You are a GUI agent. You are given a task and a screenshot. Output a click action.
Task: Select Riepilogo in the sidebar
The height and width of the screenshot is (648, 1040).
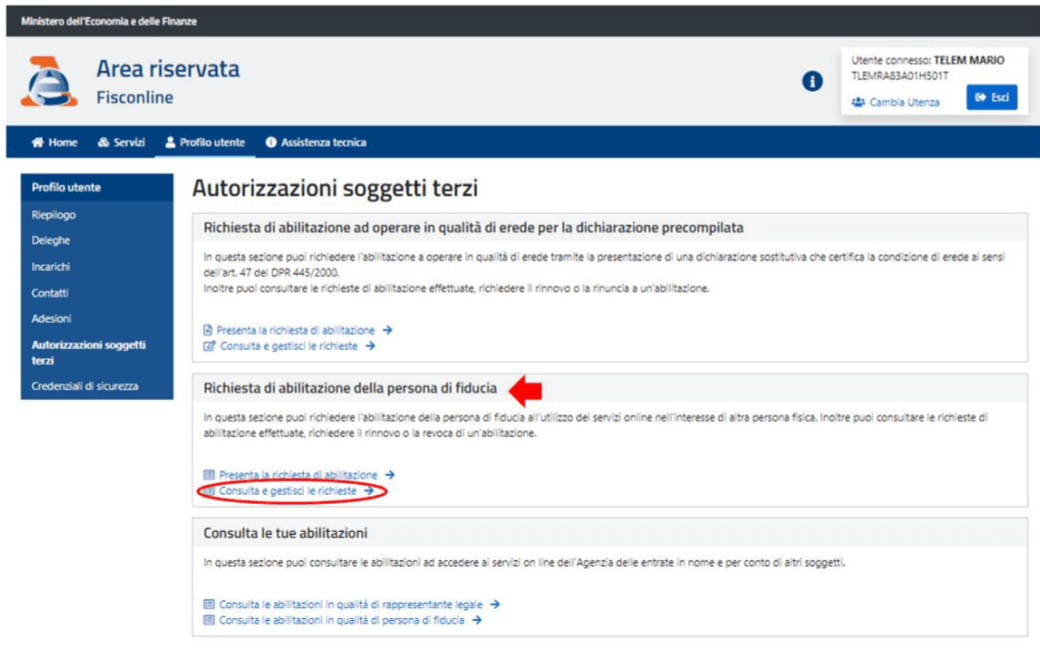53,214
